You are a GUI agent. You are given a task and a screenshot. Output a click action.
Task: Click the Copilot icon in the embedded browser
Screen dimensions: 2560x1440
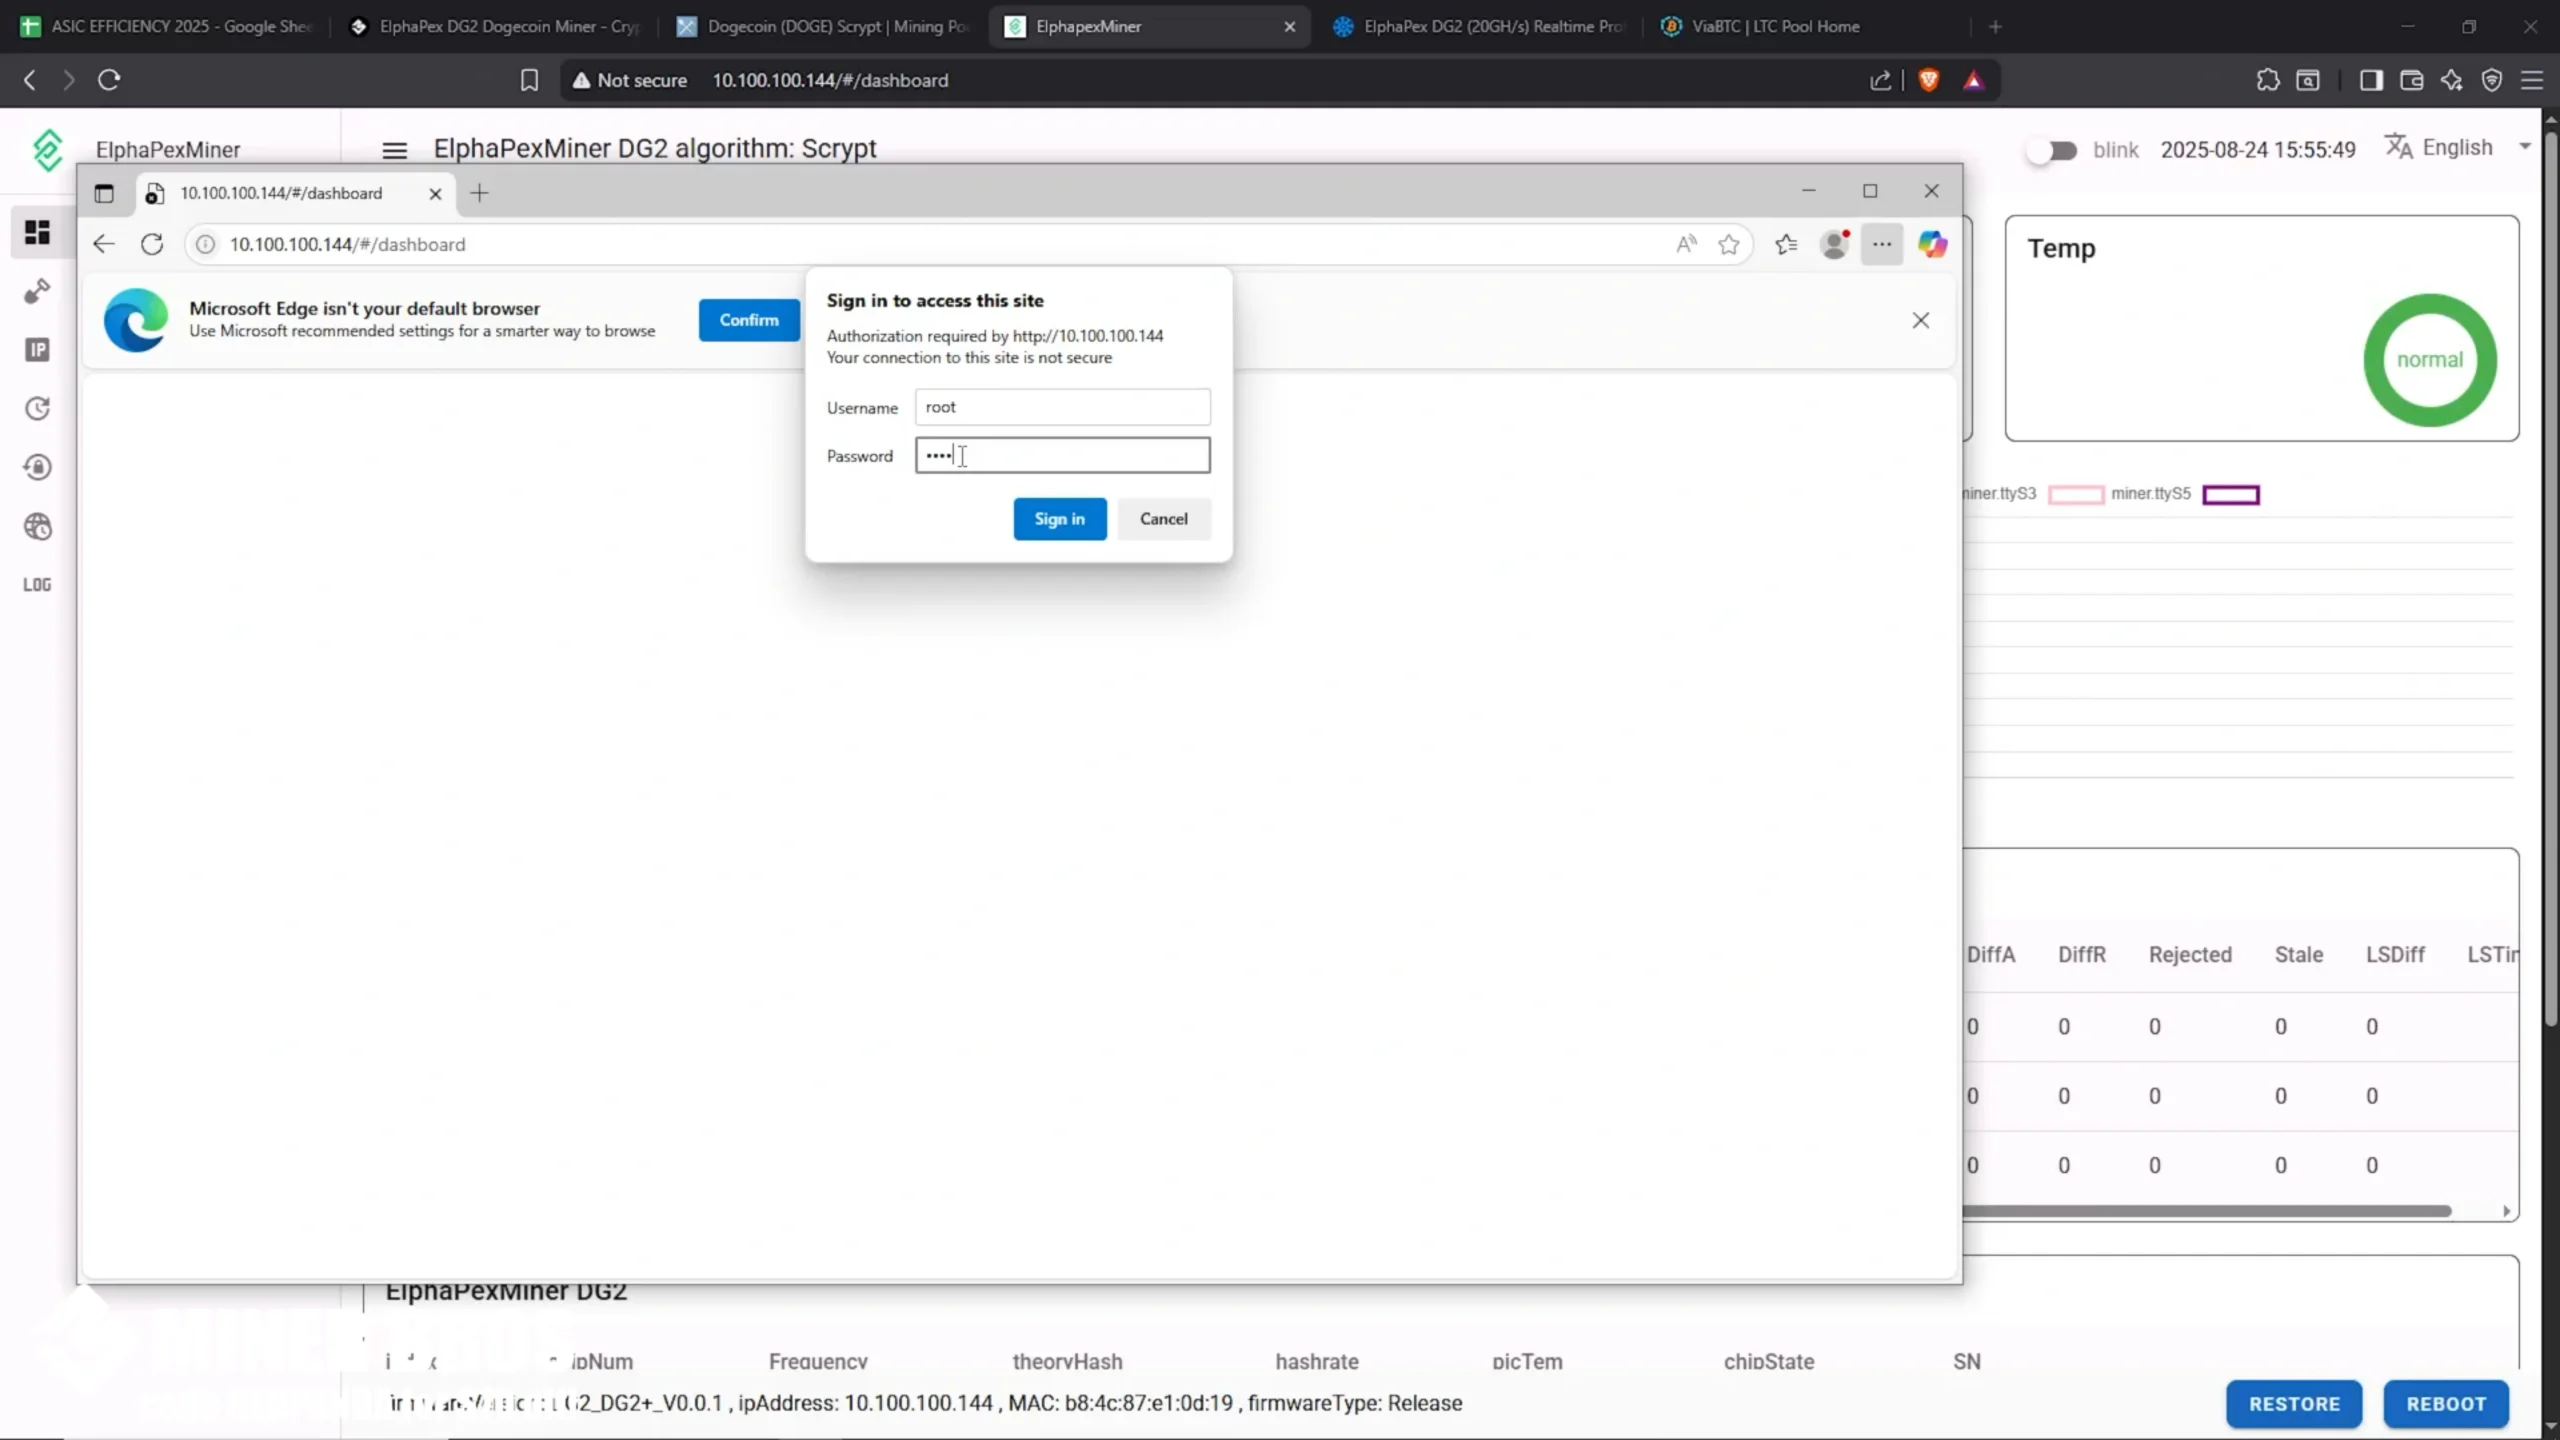click(x=1932, y=243)
